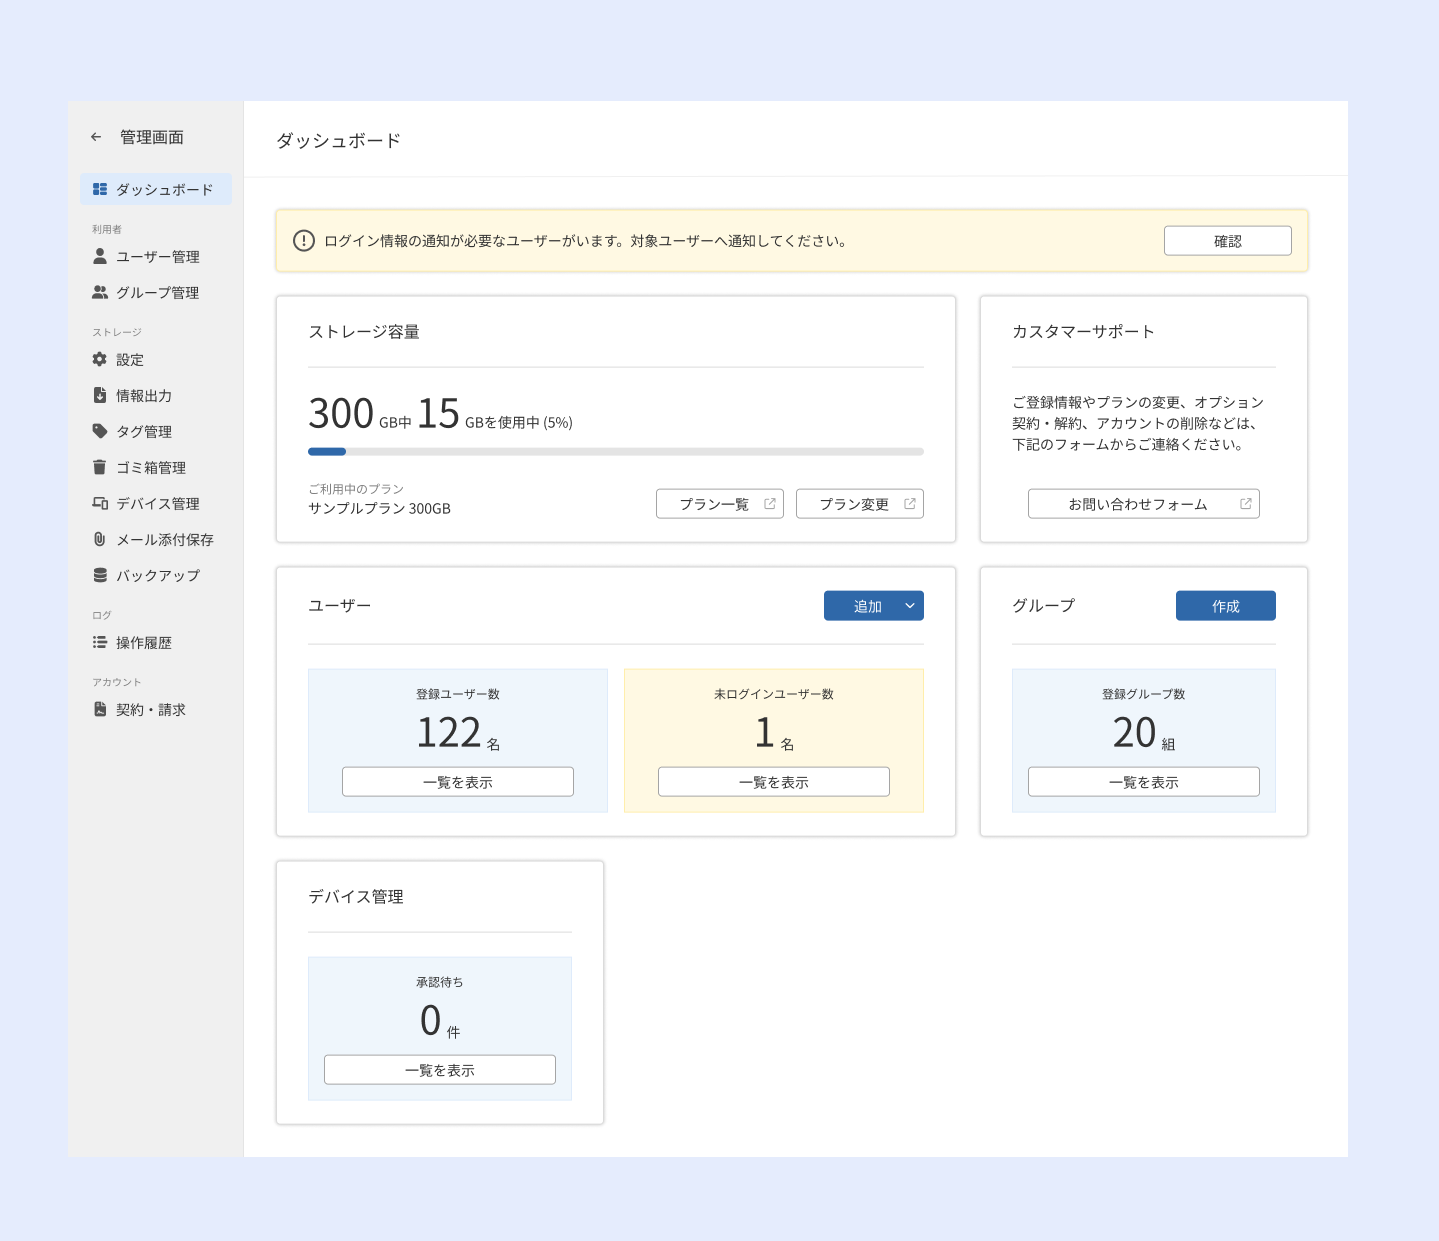Click the 作成 button in グループ card

pyautogui.click(x=1226, y=606)
